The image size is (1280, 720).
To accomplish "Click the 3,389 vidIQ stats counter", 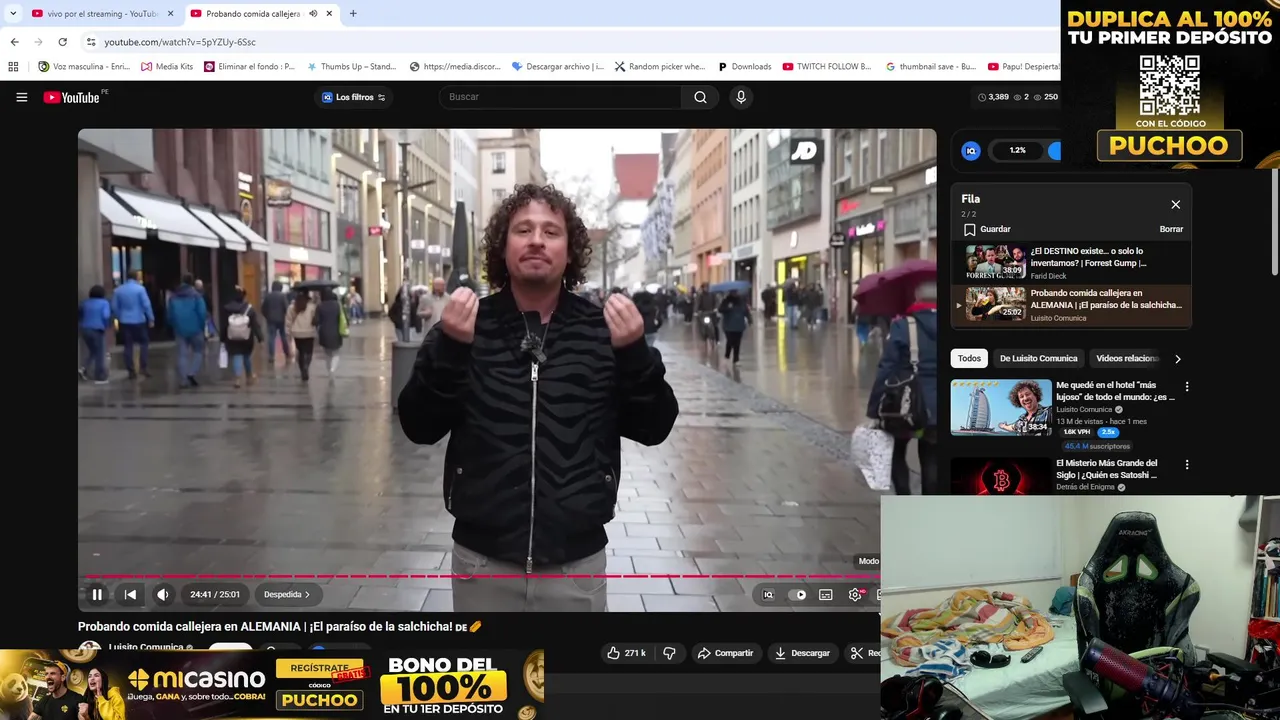I will coord(993,97).
